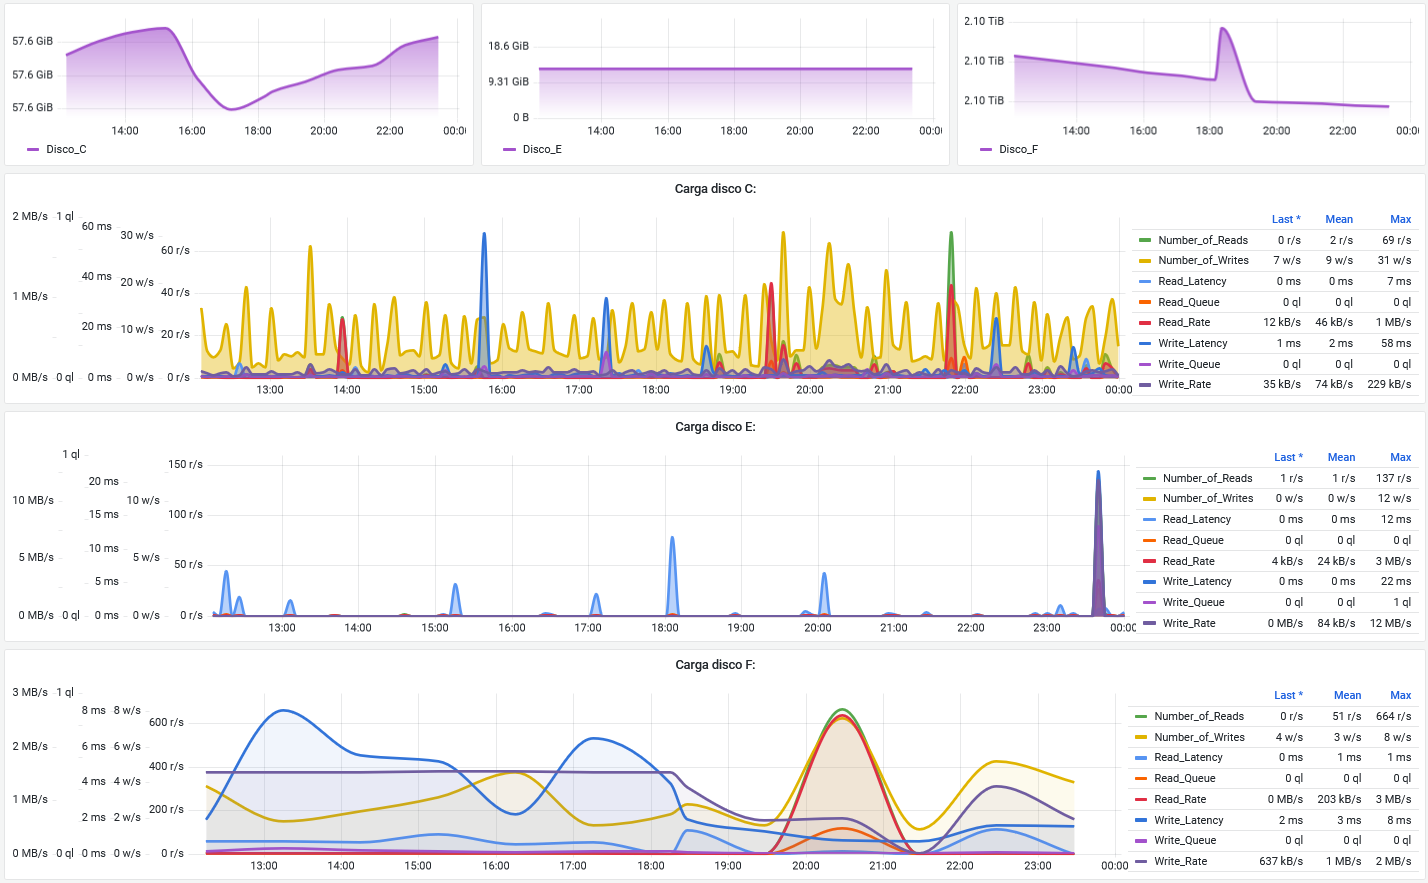The image size is (1428, 883).
Task: Click Read_Queue orange swatch in disco E legend
Action: pos(1149,541)
